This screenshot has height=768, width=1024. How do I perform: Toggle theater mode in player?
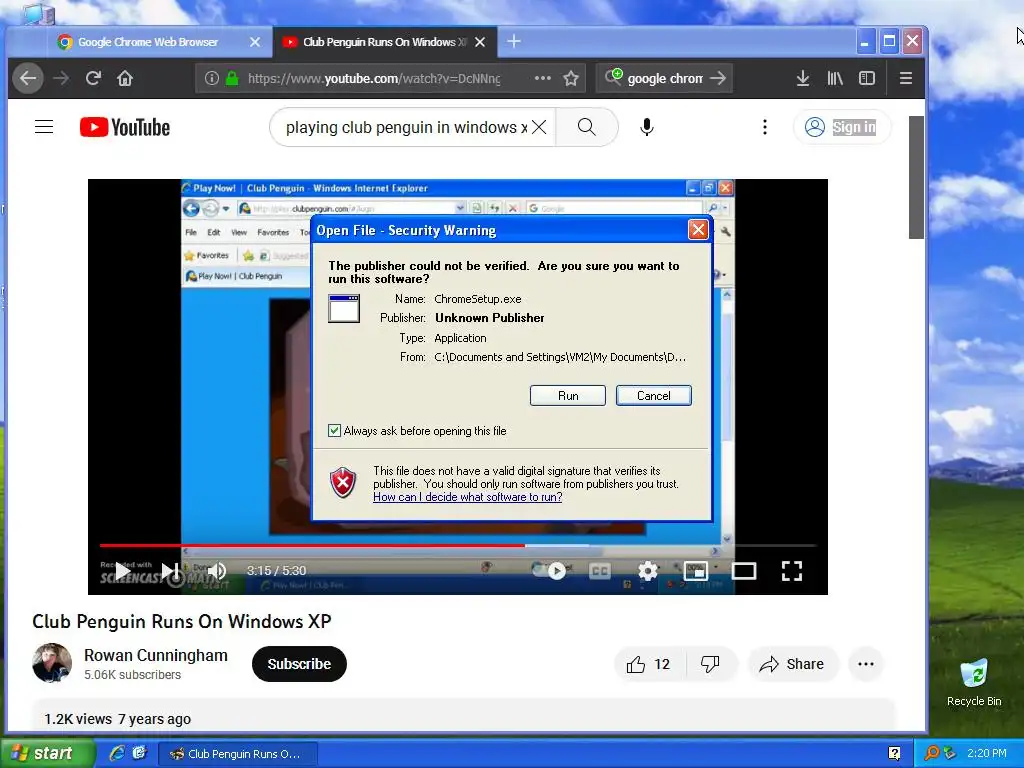pos(744,571)
